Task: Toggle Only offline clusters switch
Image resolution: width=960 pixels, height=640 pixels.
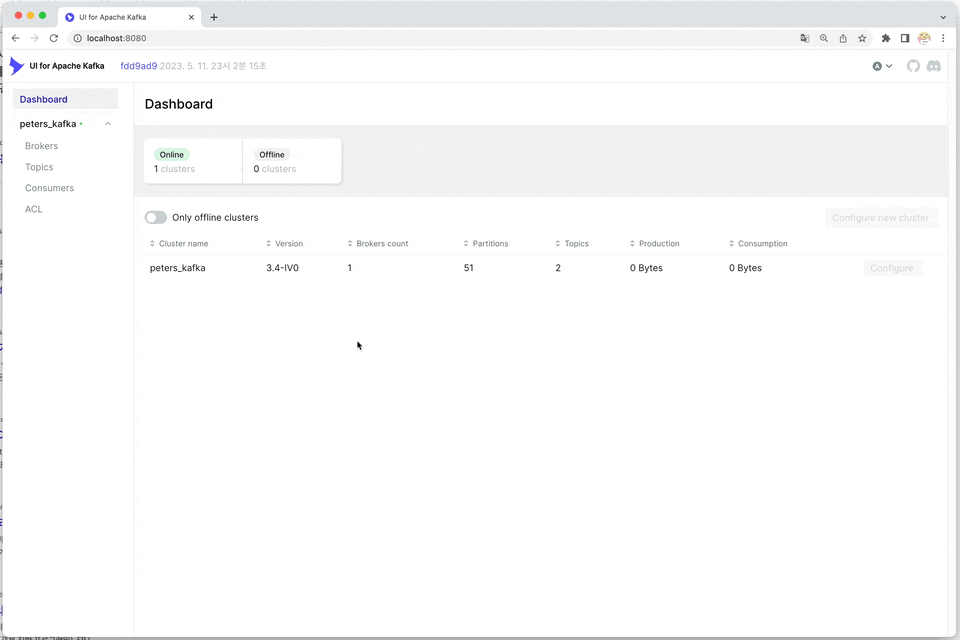Action: 156,217
